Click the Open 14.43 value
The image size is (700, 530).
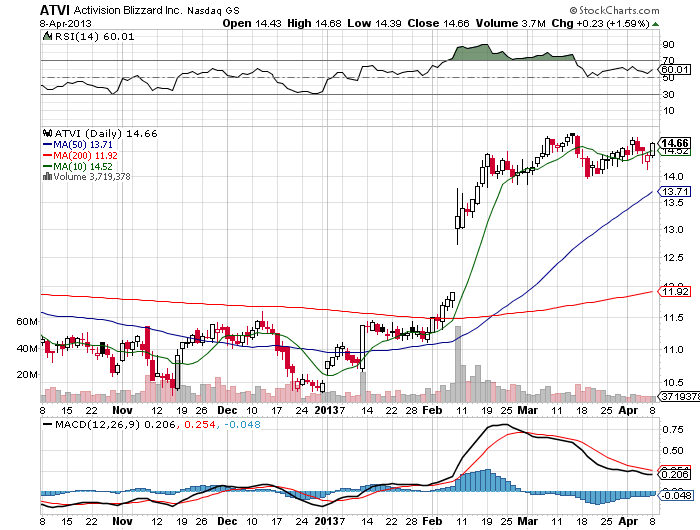click(x=252, y=23)
